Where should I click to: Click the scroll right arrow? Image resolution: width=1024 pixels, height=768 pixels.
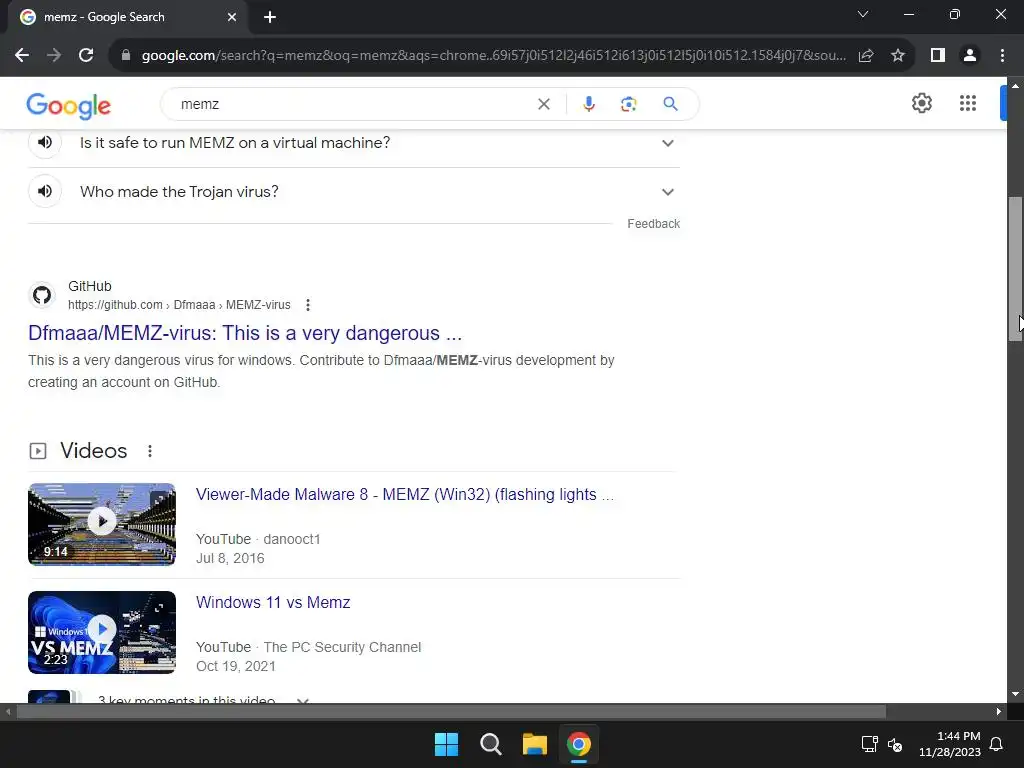coord(999,712)
